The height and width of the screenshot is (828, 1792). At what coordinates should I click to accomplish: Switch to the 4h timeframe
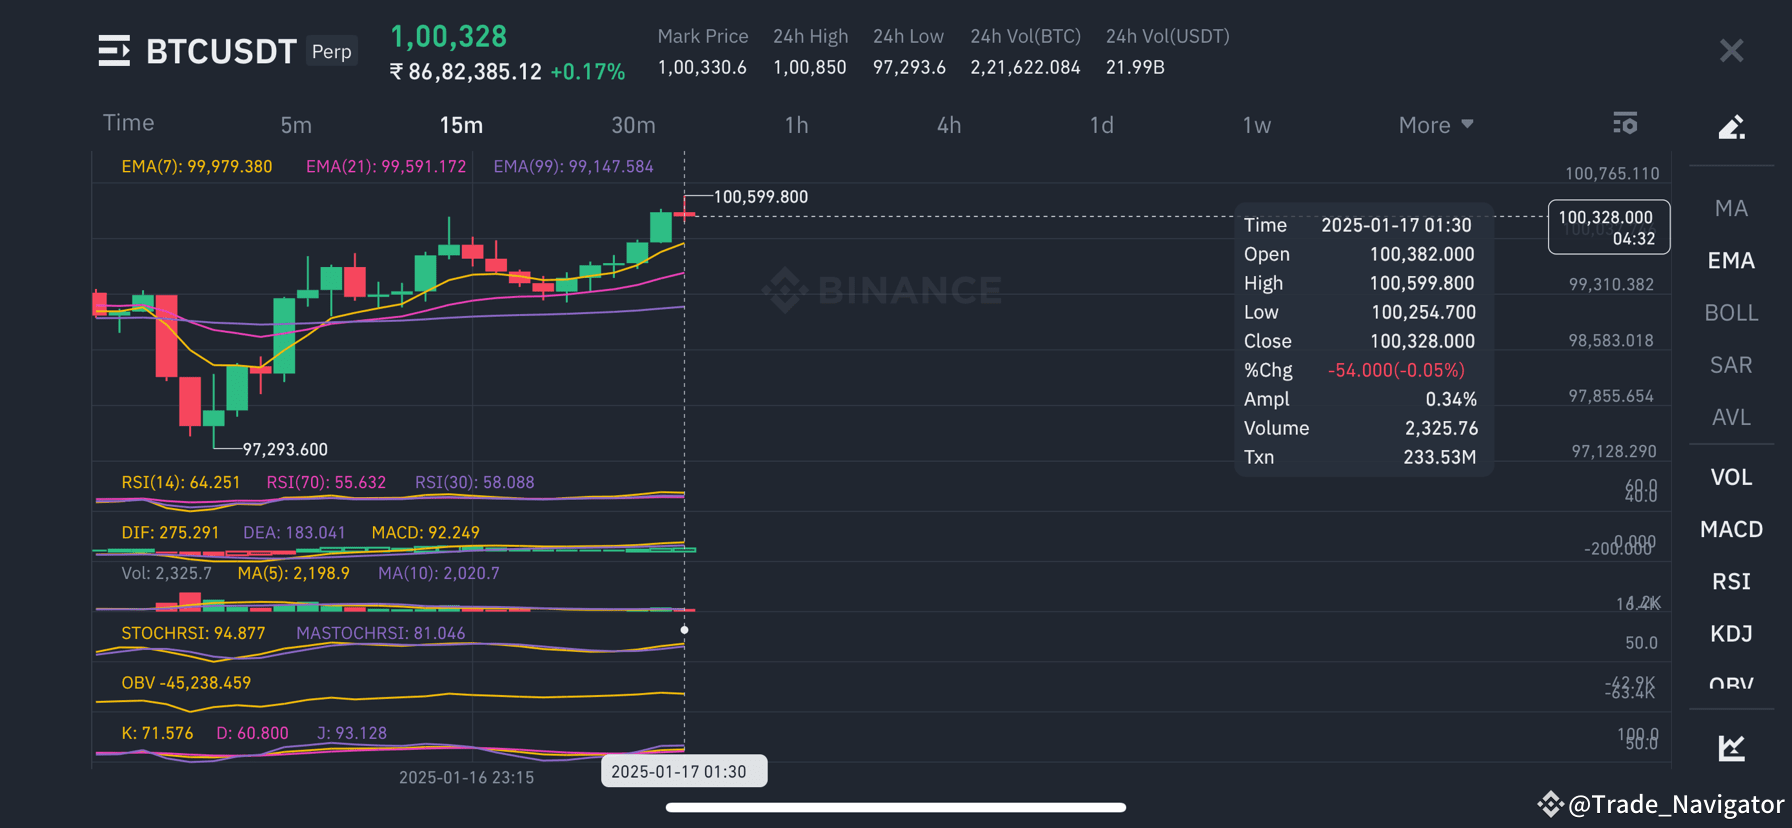[949, 125]
